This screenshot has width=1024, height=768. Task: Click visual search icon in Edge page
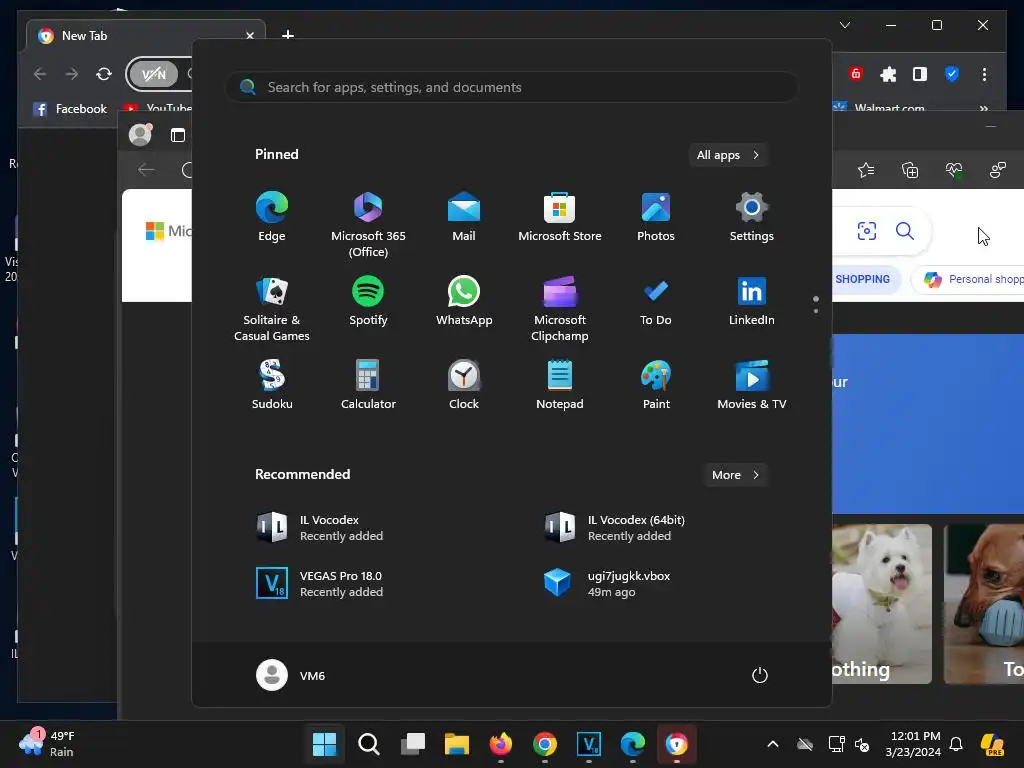click(867, 231)
